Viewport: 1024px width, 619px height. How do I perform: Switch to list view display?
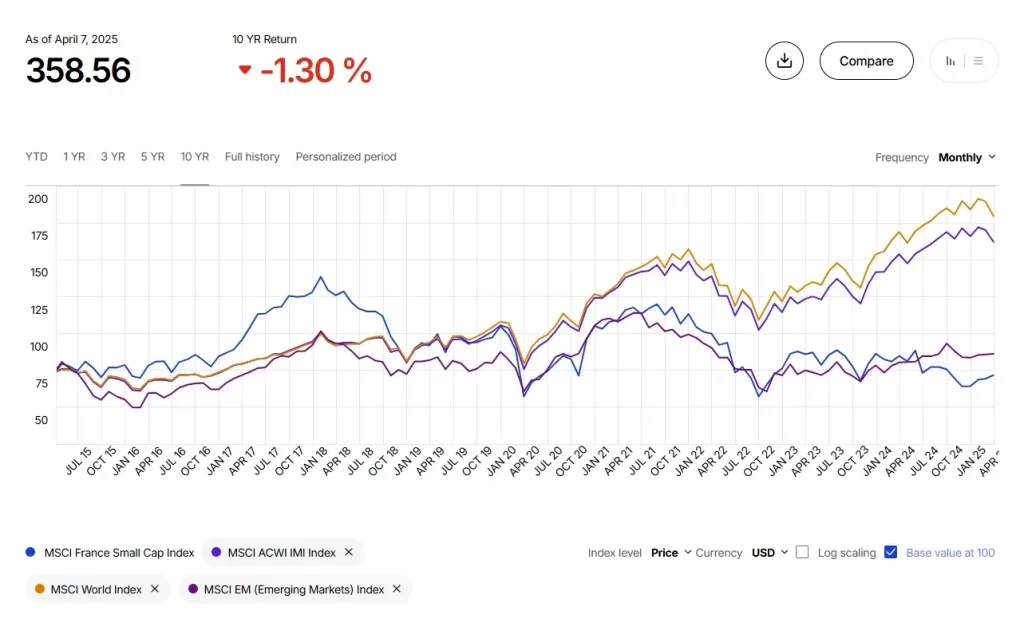[977, 61]
